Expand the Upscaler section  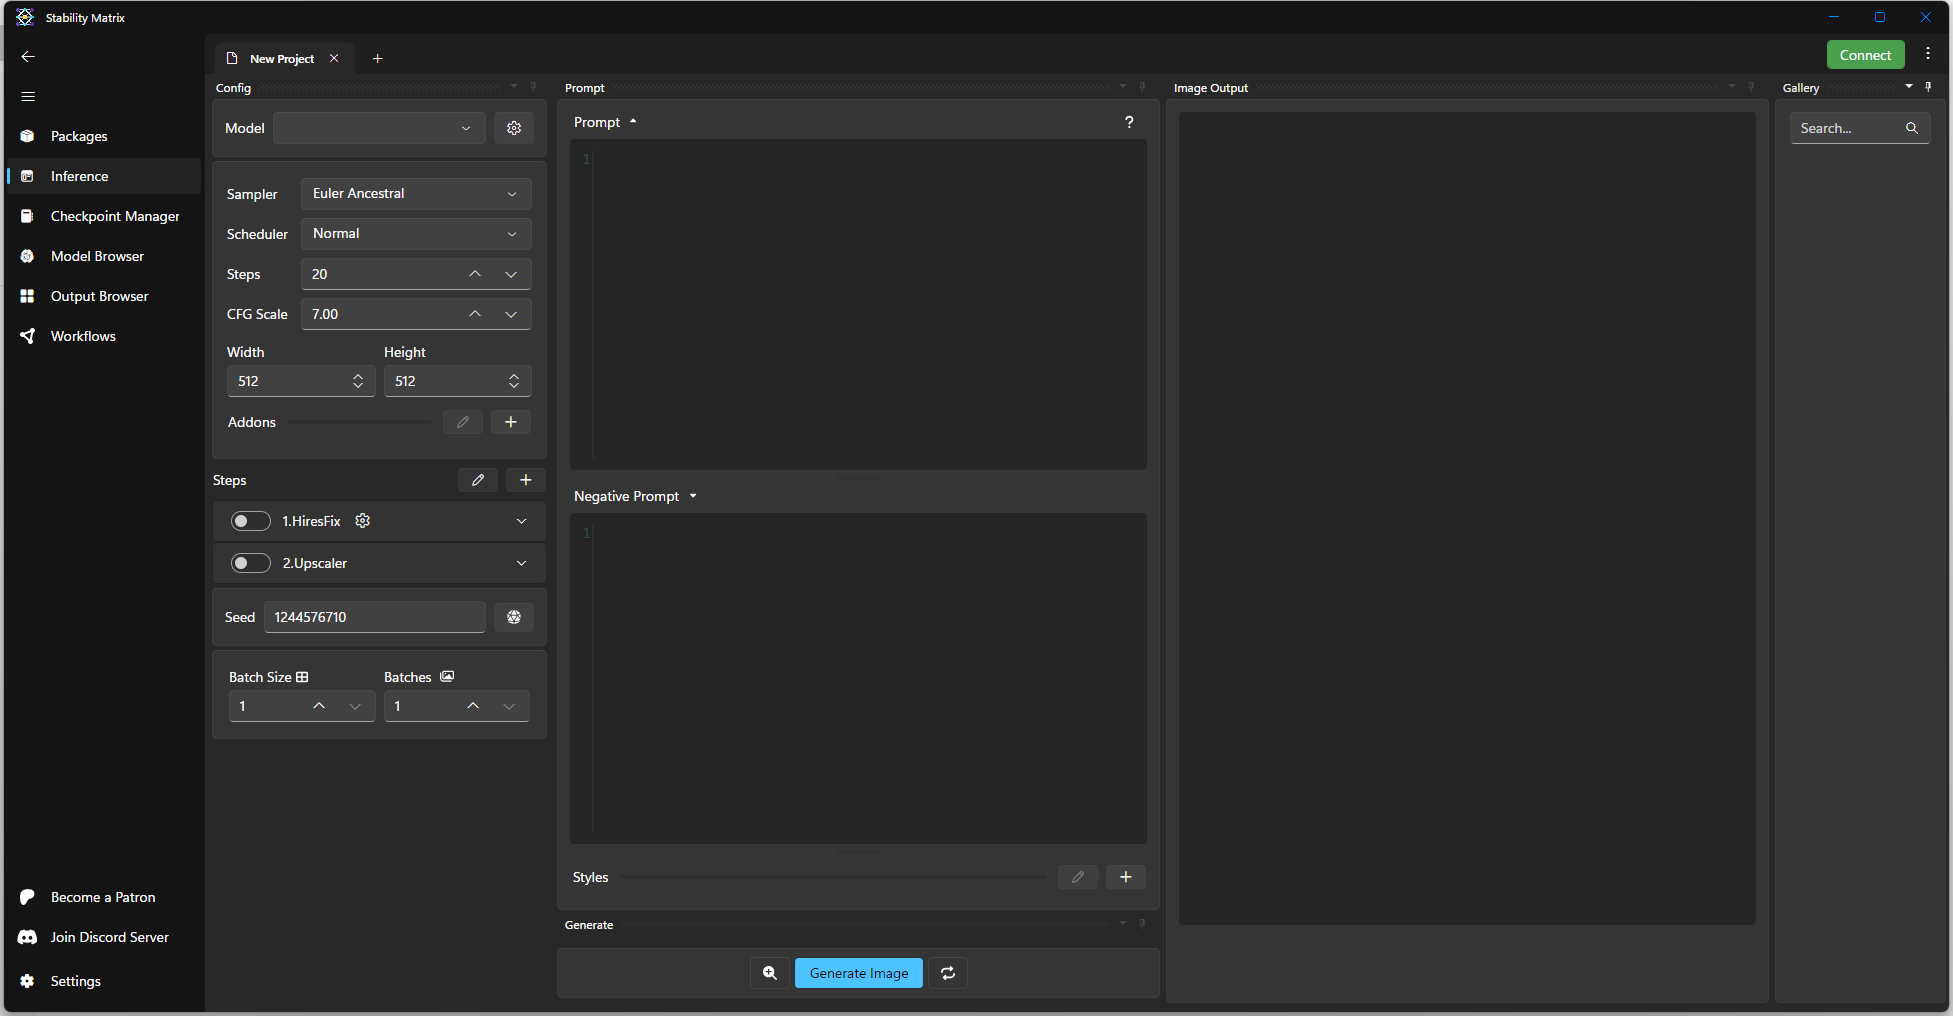[521, 563]
